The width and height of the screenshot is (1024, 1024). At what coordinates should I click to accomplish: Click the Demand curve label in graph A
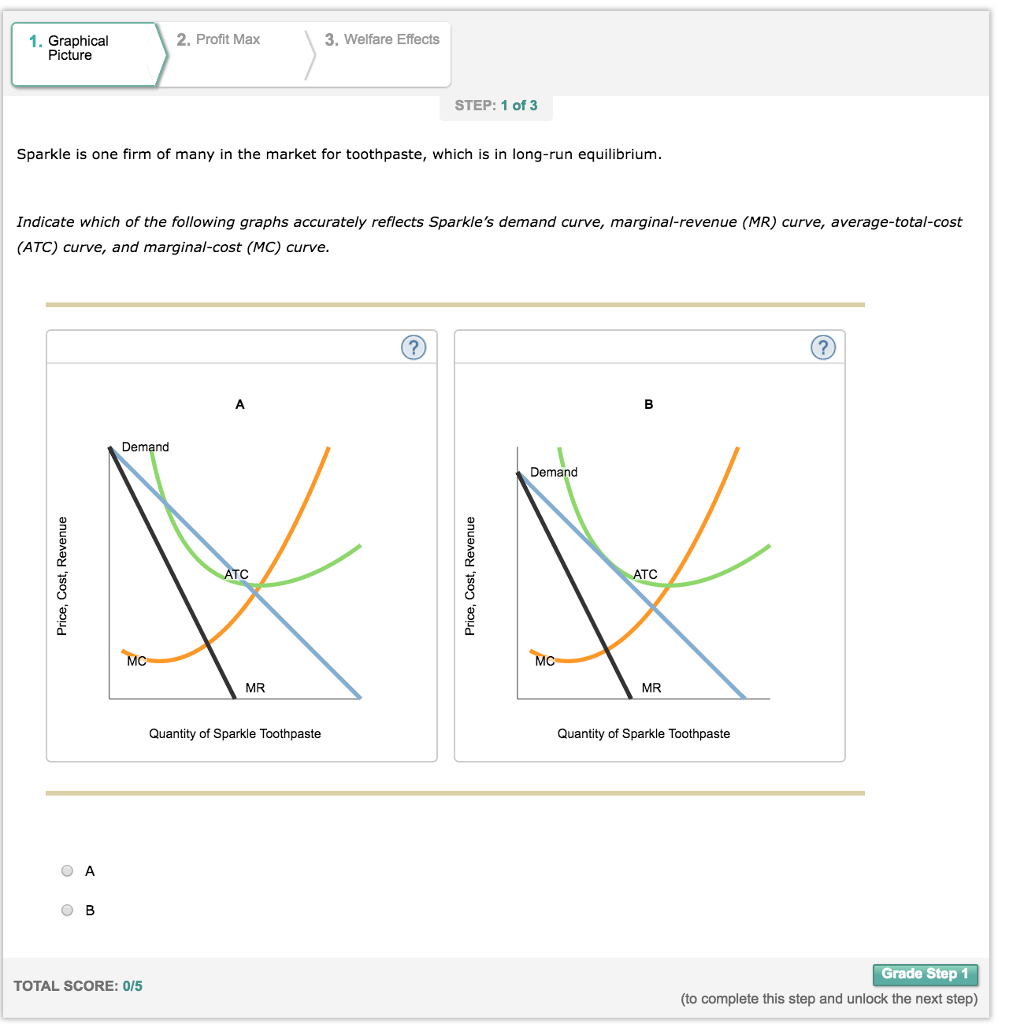(144, 447)
